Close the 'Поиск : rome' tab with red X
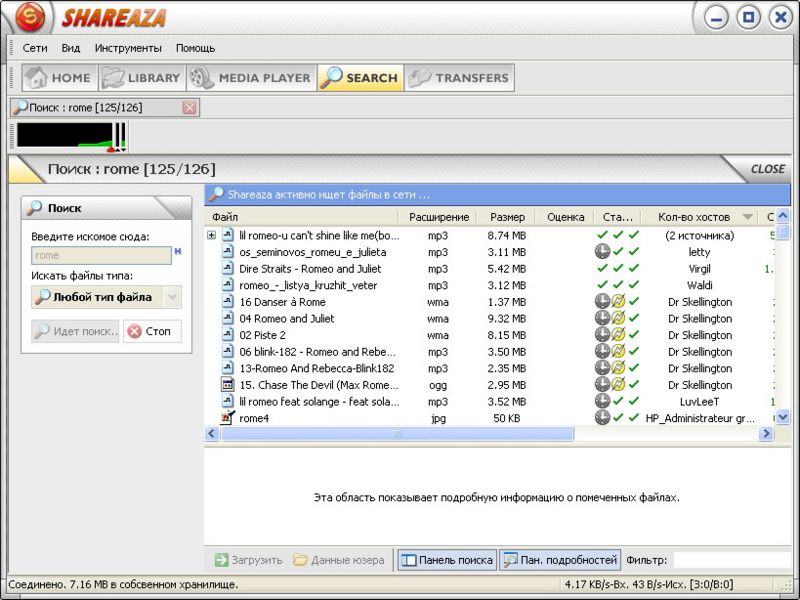 (x=190, y=108)
